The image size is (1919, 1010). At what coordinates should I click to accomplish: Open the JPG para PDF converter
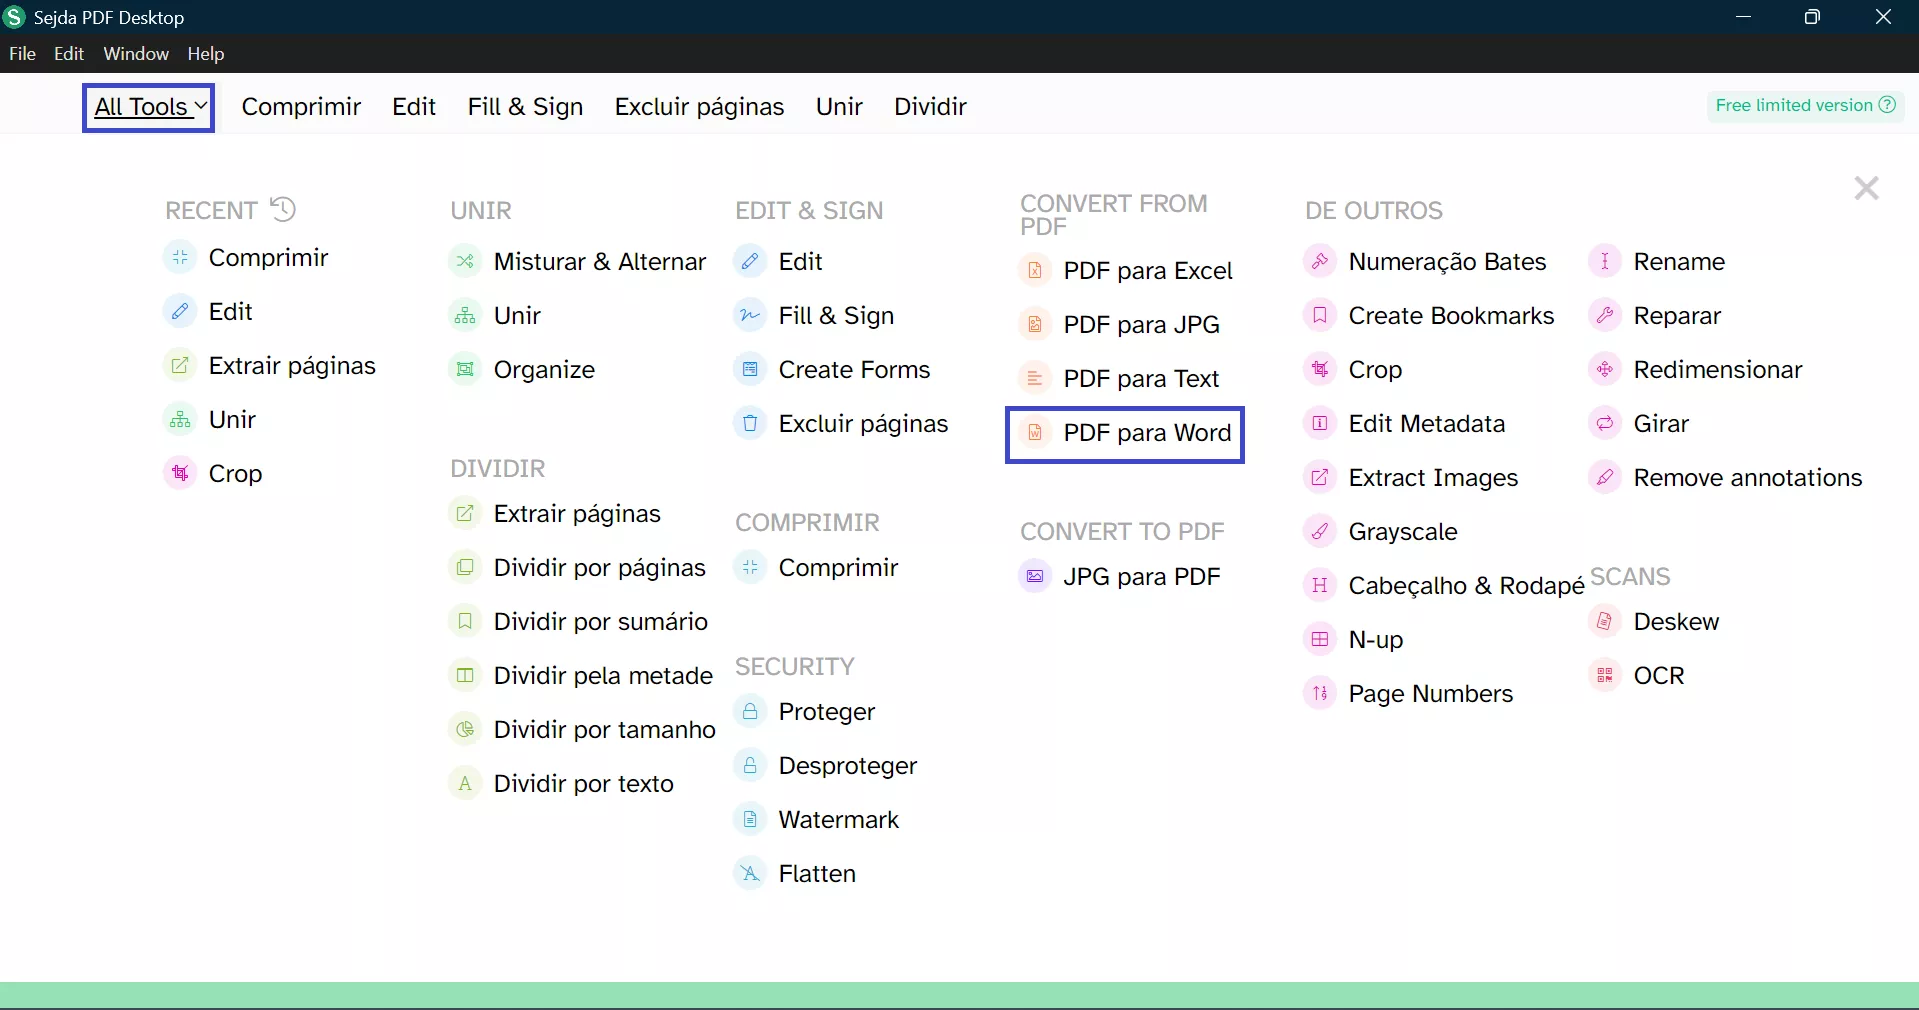[x=1143, y=577]
